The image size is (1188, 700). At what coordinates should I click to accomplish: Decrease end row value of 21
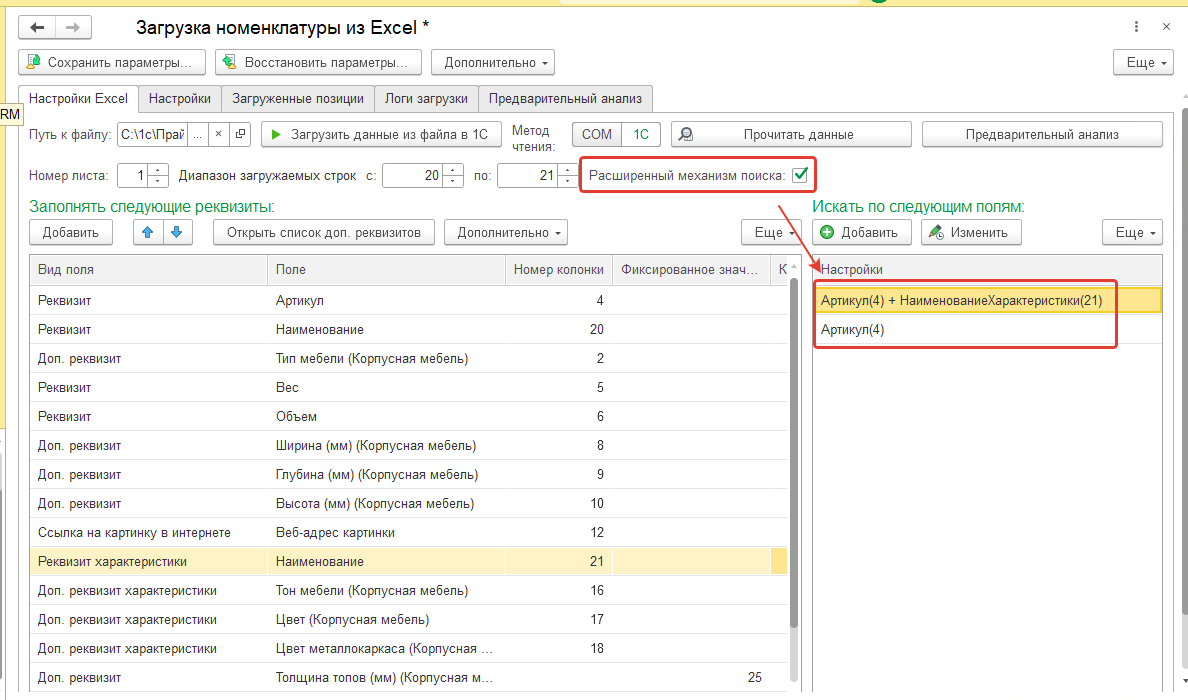pos(567,182)
